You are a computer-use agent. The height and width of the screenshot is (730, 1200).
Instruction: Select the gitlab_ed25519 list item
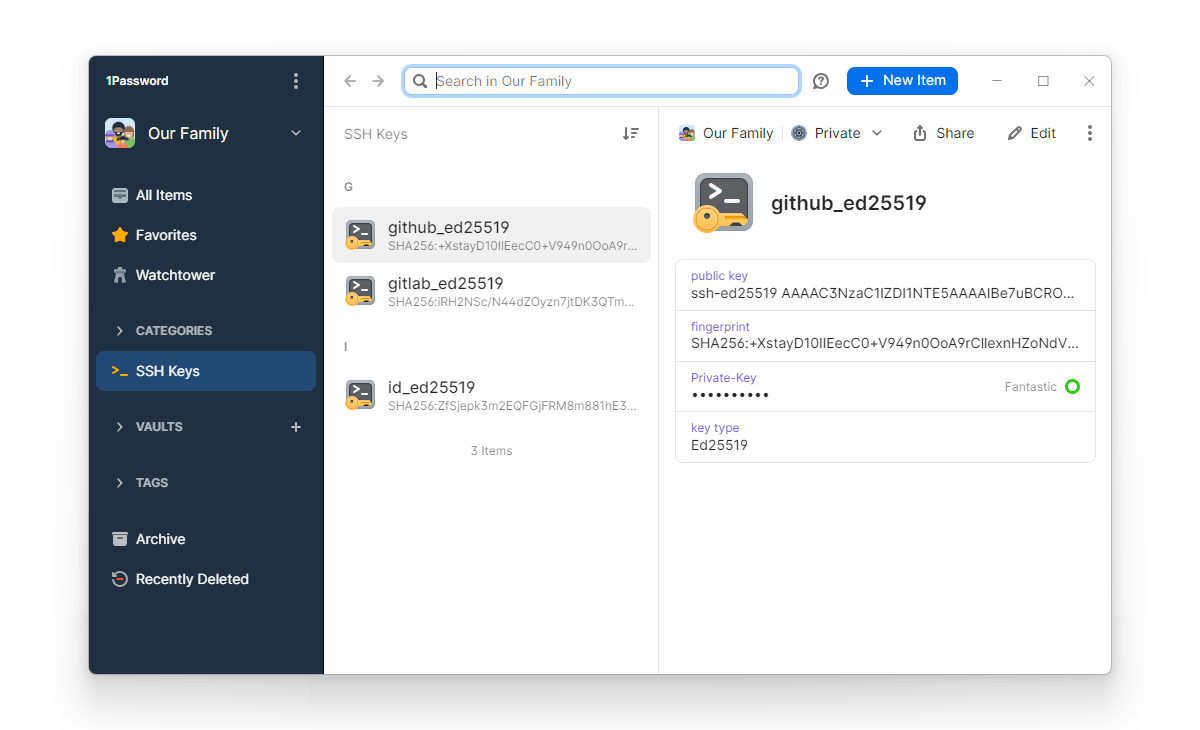(491, 291)
